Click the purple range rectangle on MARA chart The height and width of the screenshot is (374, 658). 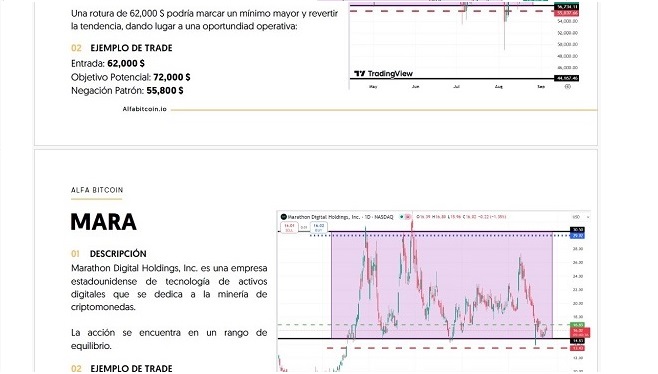442,285
